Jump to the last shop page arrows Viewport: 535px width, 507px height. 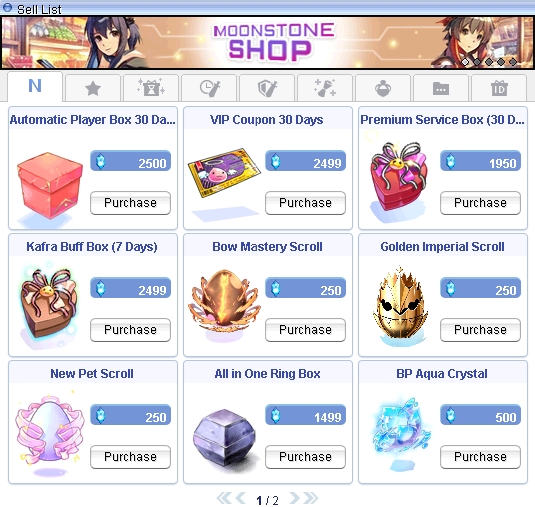pos(311,498)
